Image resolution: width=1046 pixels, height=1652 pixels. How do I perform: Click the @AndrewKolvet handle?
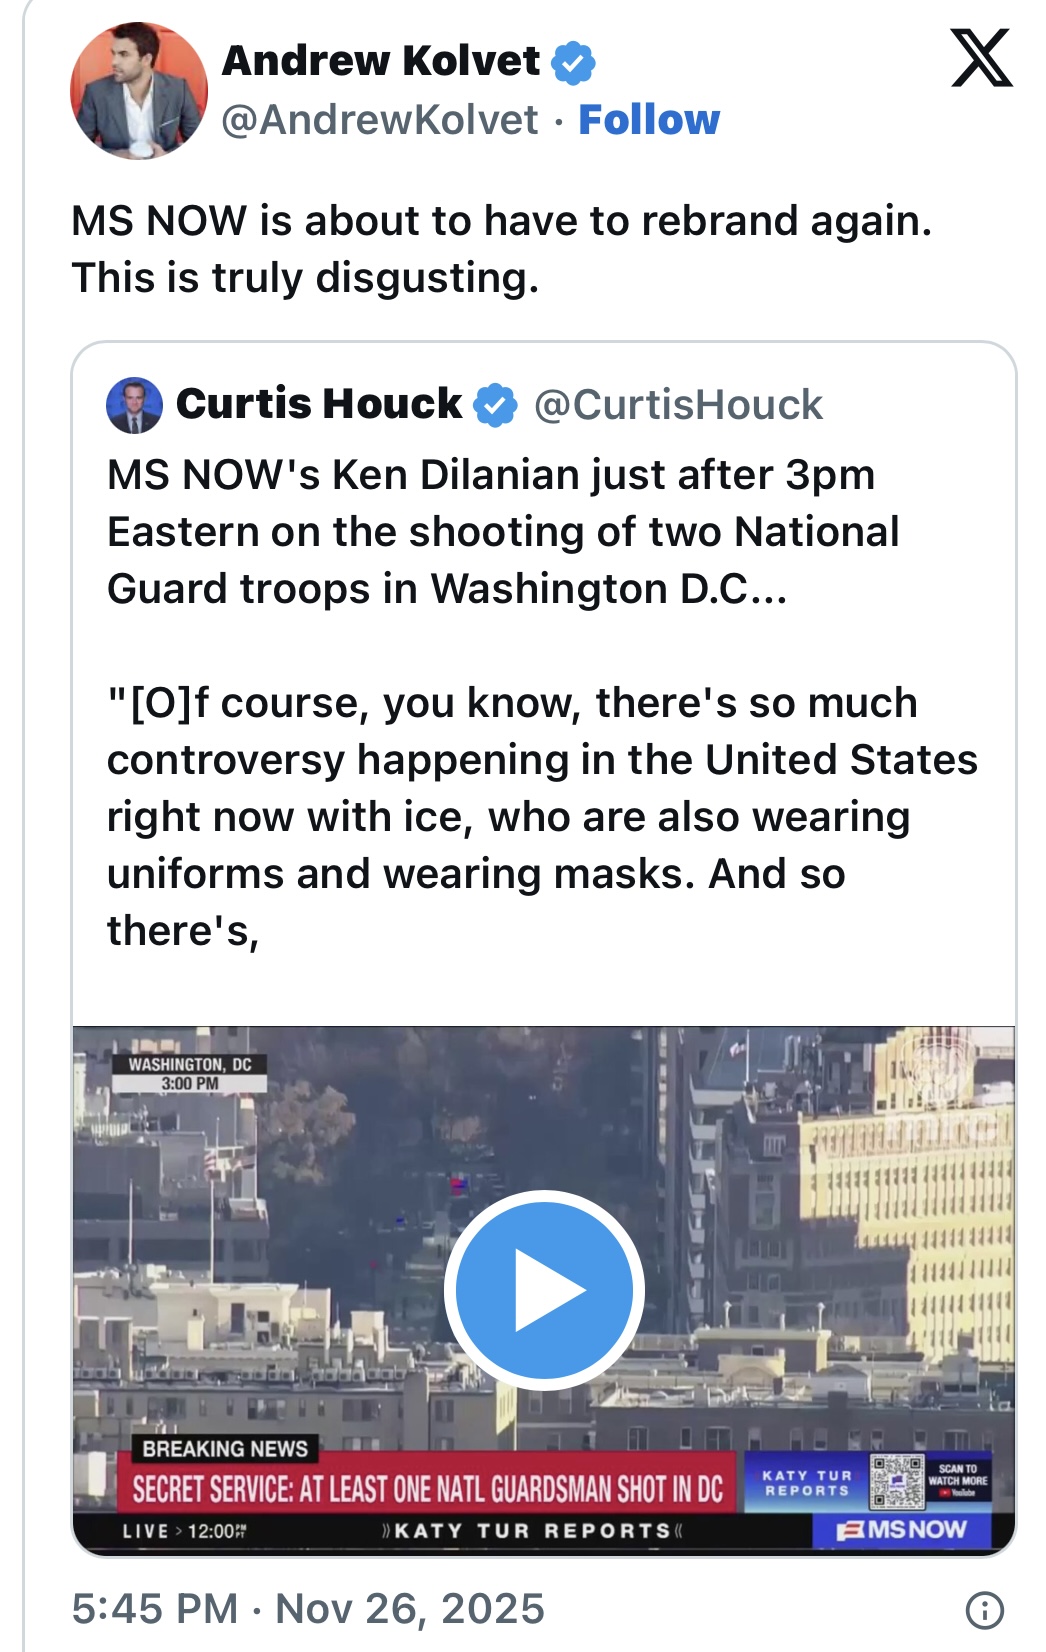(380, 120)
